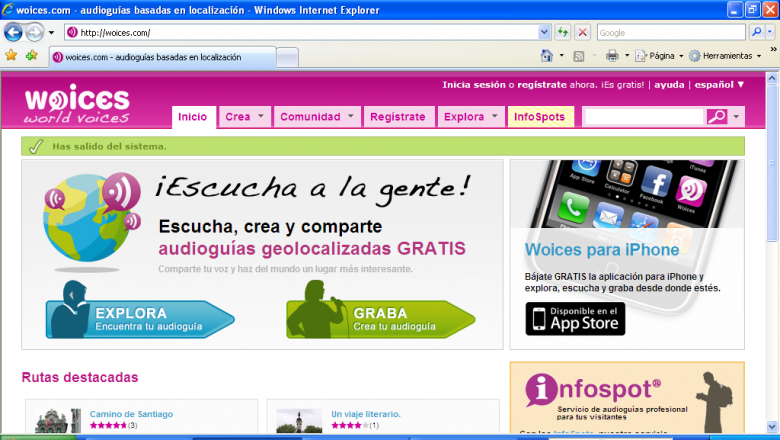The height and width of the screenshot is (440, 780).
Task: Click the Print icon
Action: (x=612, y=56)
